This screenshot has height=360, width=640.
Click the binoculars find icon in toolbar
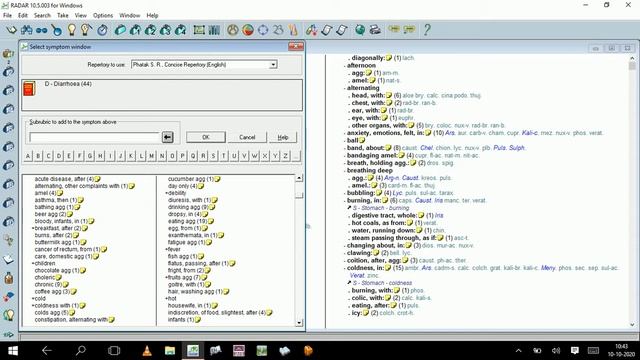(27, 30)
